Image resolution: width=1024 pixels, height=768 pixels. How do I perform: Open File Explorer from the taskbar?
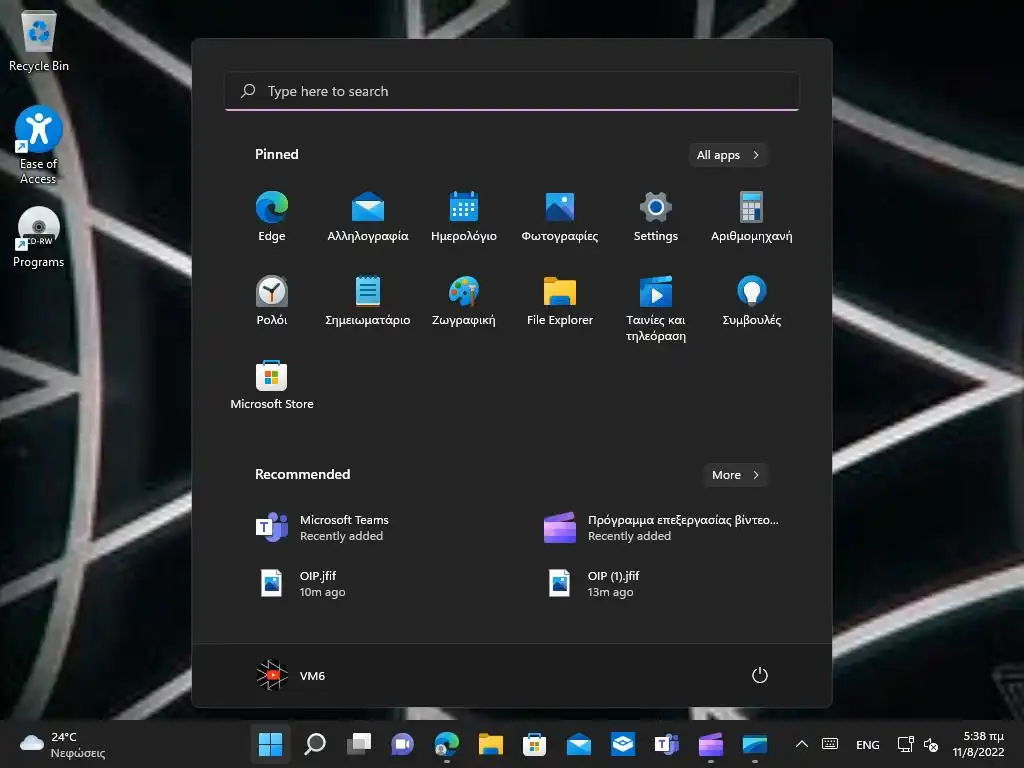tap(490, 744)
